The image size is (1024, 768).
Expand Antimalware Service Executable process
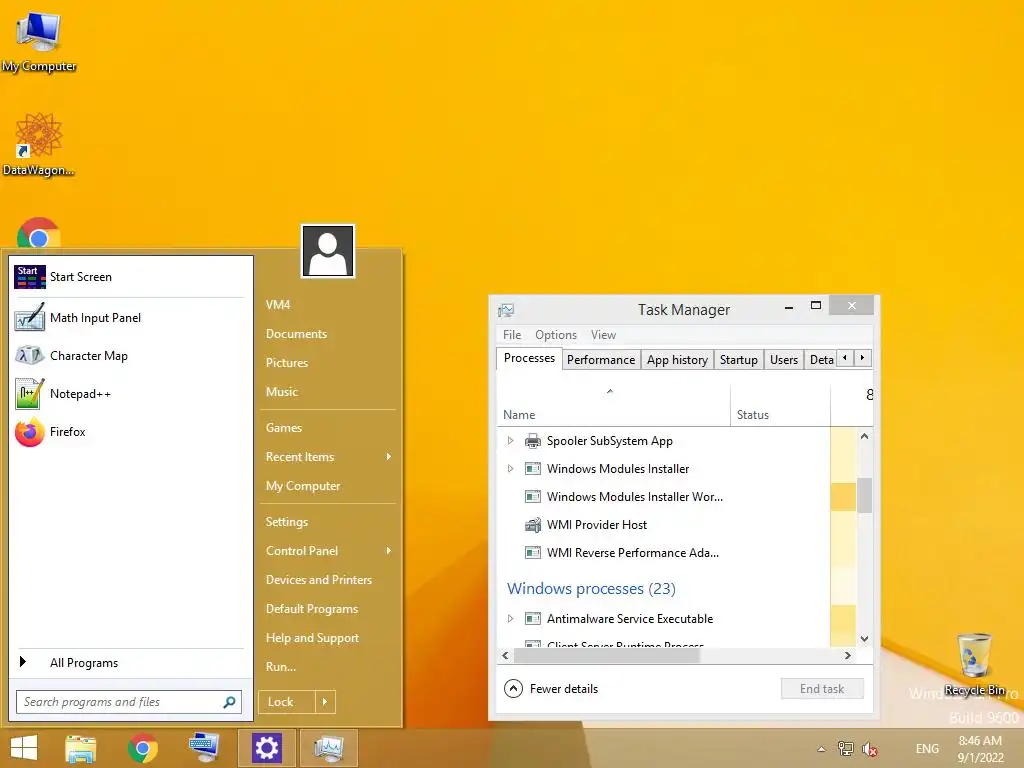(x=511, y=618)
